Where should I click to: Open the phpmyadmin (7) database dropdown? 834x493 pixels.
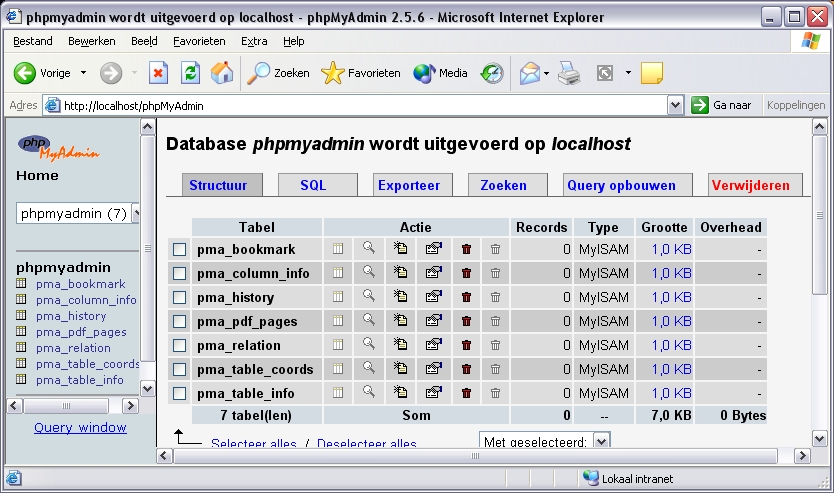(x=78, y=213)
